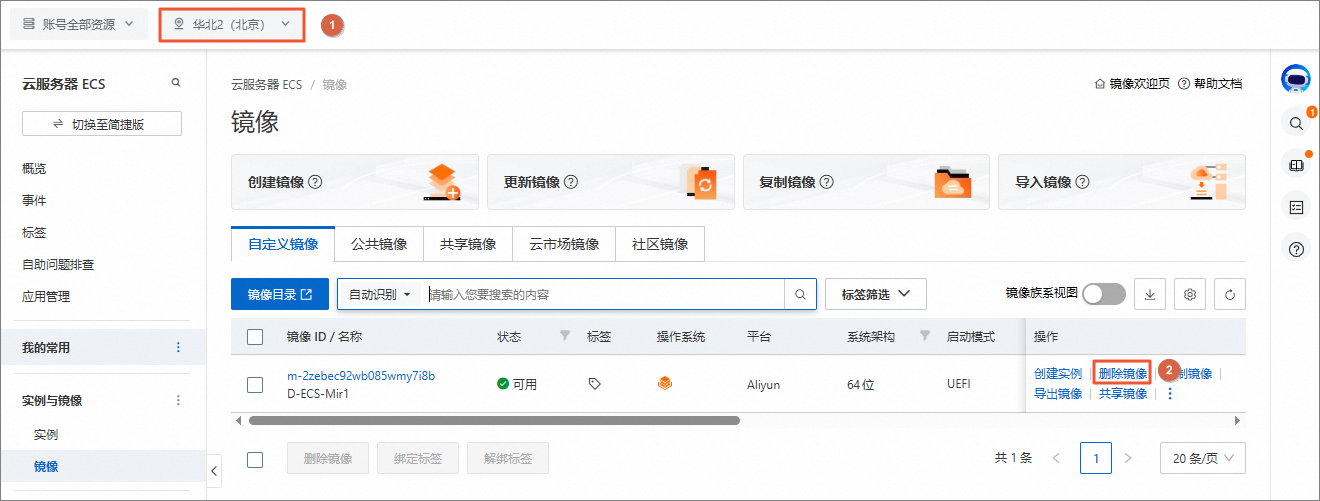Switch to 自定义镜像 tab

(x=283, y=244)
